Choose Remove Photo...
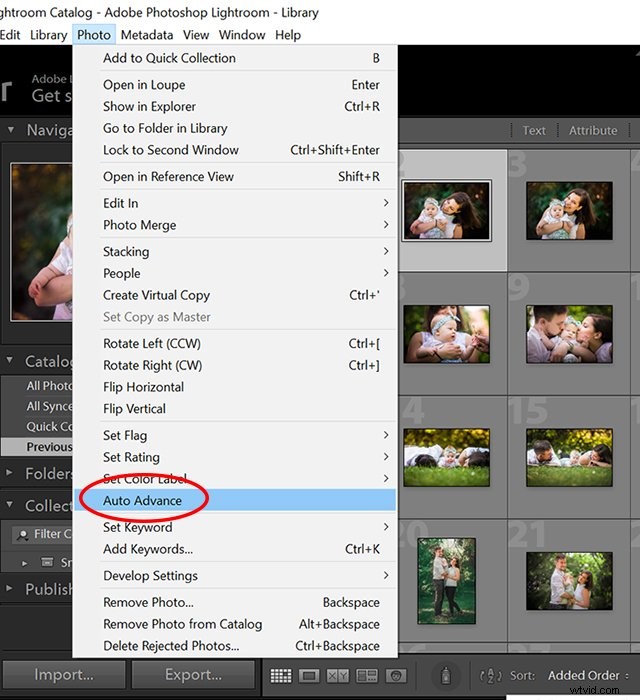Image resolution: width=640 pixels, height=700 pixels. [x=235, y=603]
